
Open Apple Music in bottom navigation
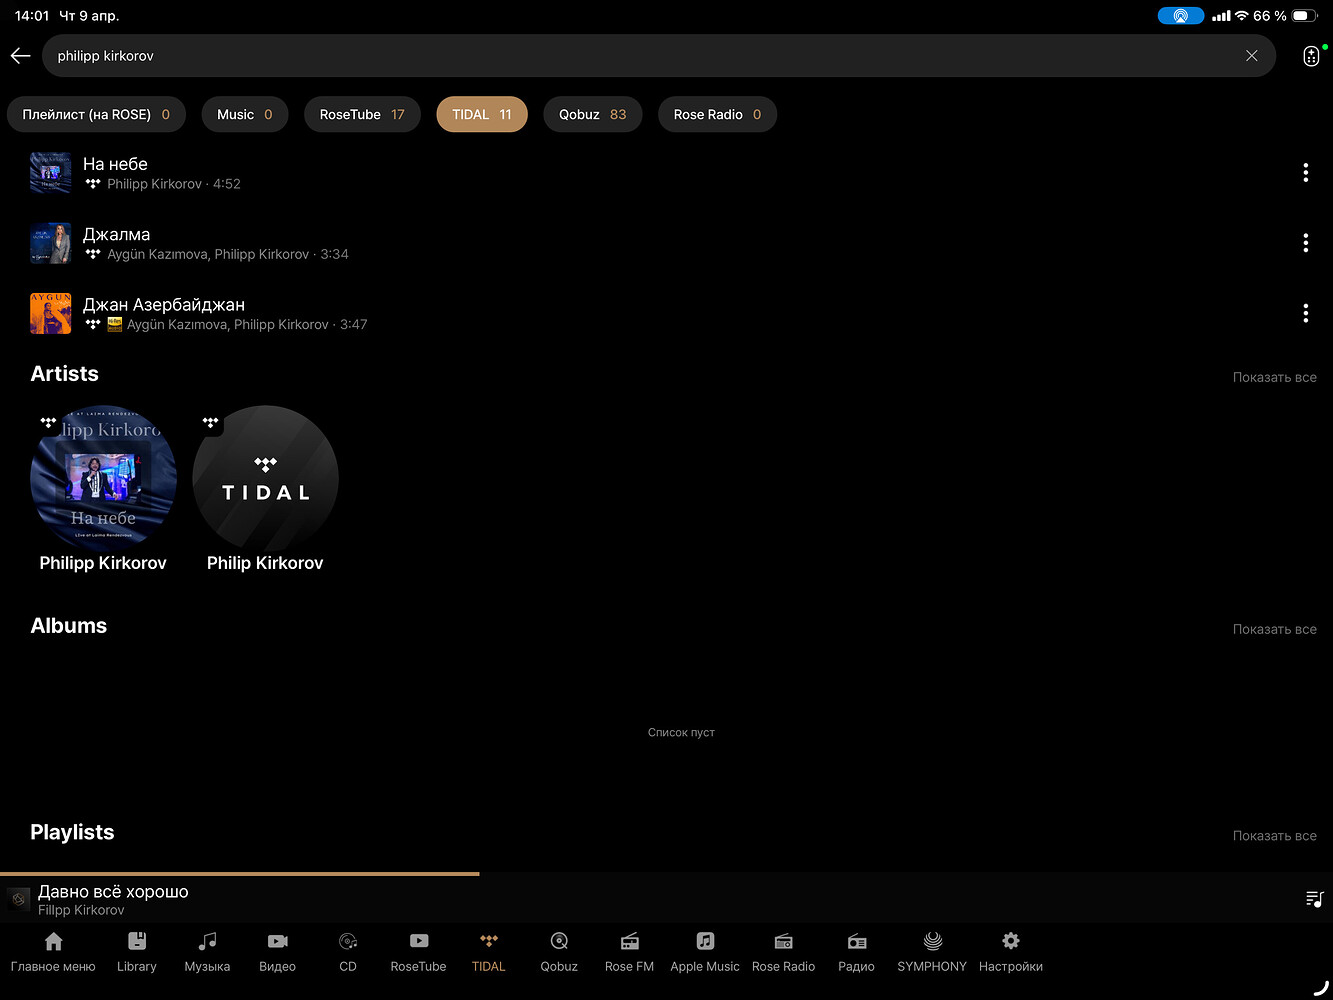coord(705,951)
